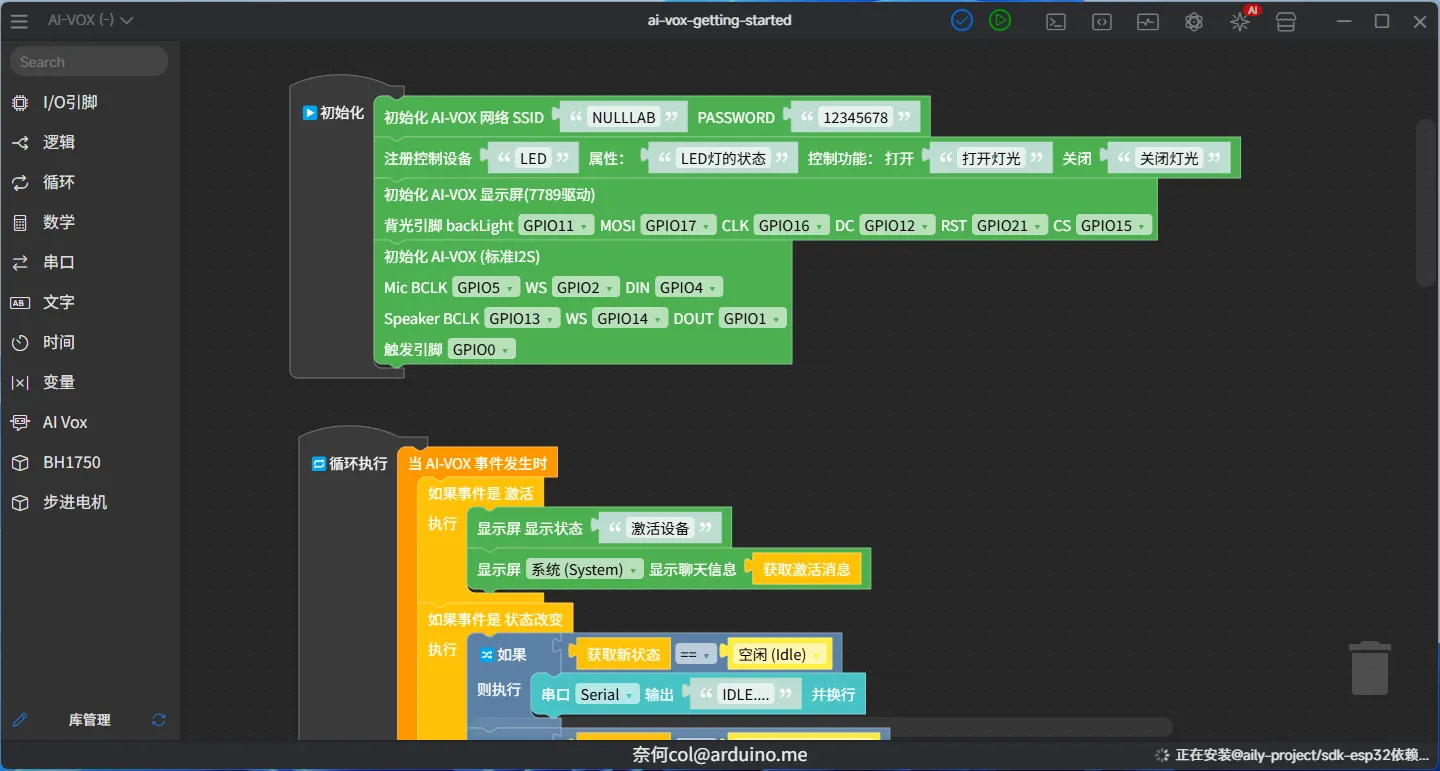This screenshot has height=771, width=1440.
Task: Expand the AI-VOX (-) board dropdown
Action: coord(90,20)
